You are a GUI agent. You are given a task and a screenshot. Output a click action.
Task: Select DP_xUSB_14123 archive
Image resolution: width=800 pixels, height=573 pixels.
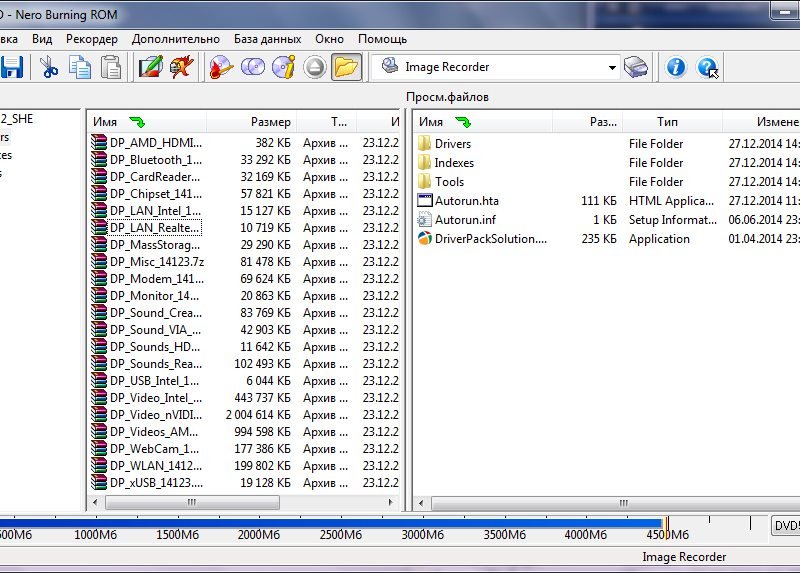pos(156,483)
